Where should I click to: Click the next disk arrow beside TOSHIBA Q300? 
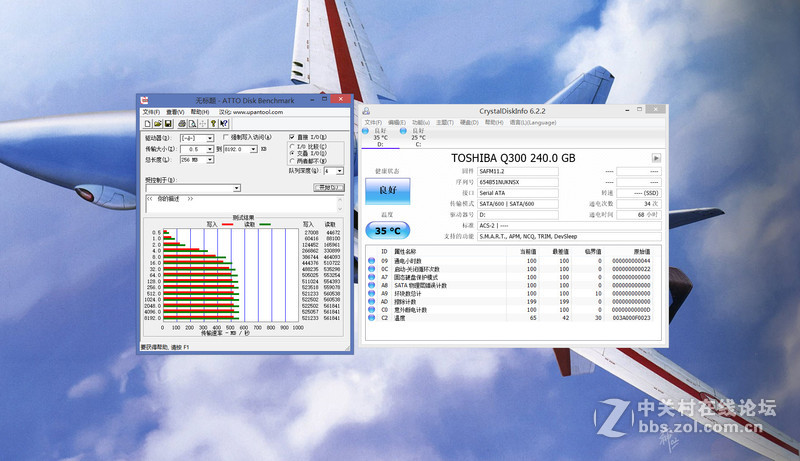656,158
